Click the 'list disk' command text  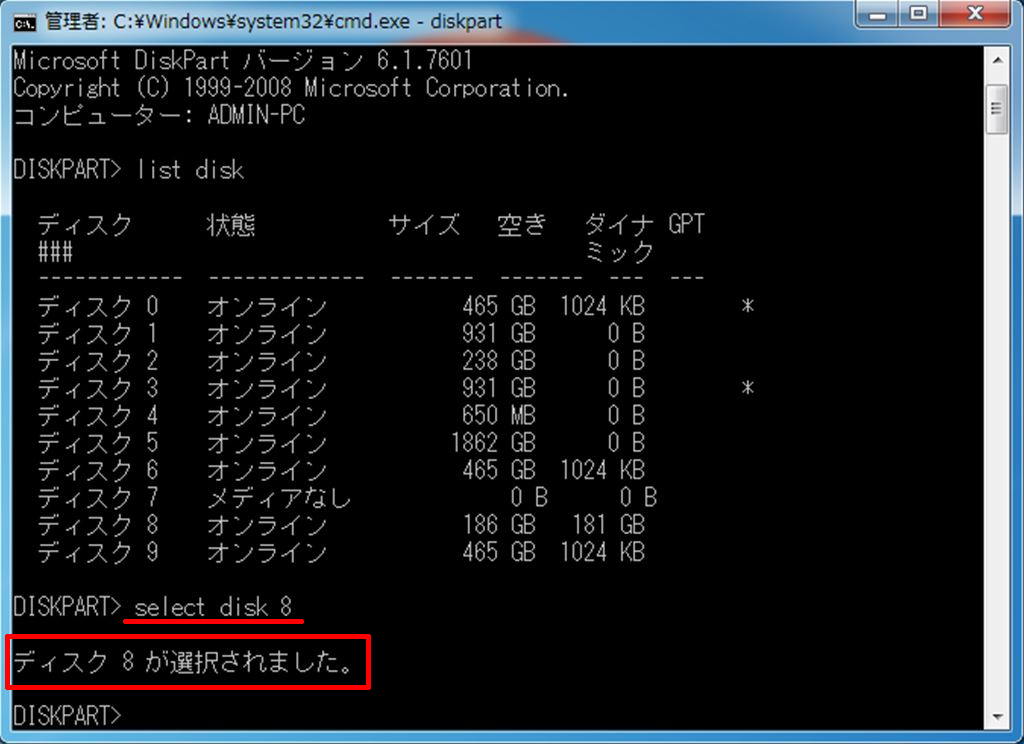pos(191,170)
